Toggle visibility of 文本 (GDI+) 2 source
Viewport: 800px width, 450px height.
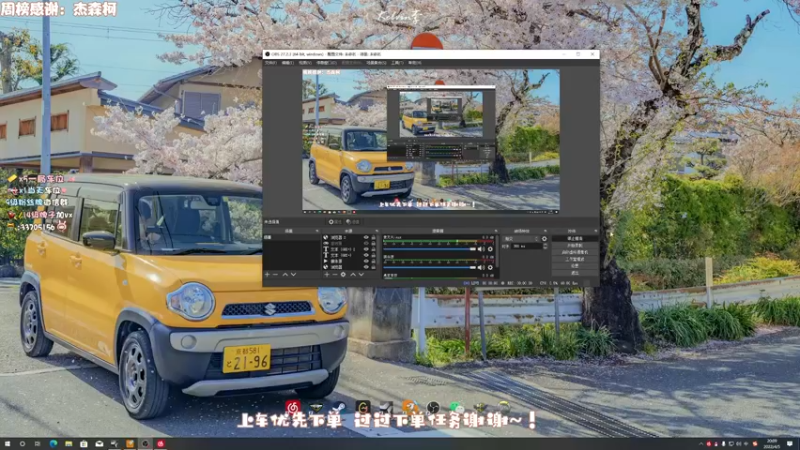click(366, 249)
